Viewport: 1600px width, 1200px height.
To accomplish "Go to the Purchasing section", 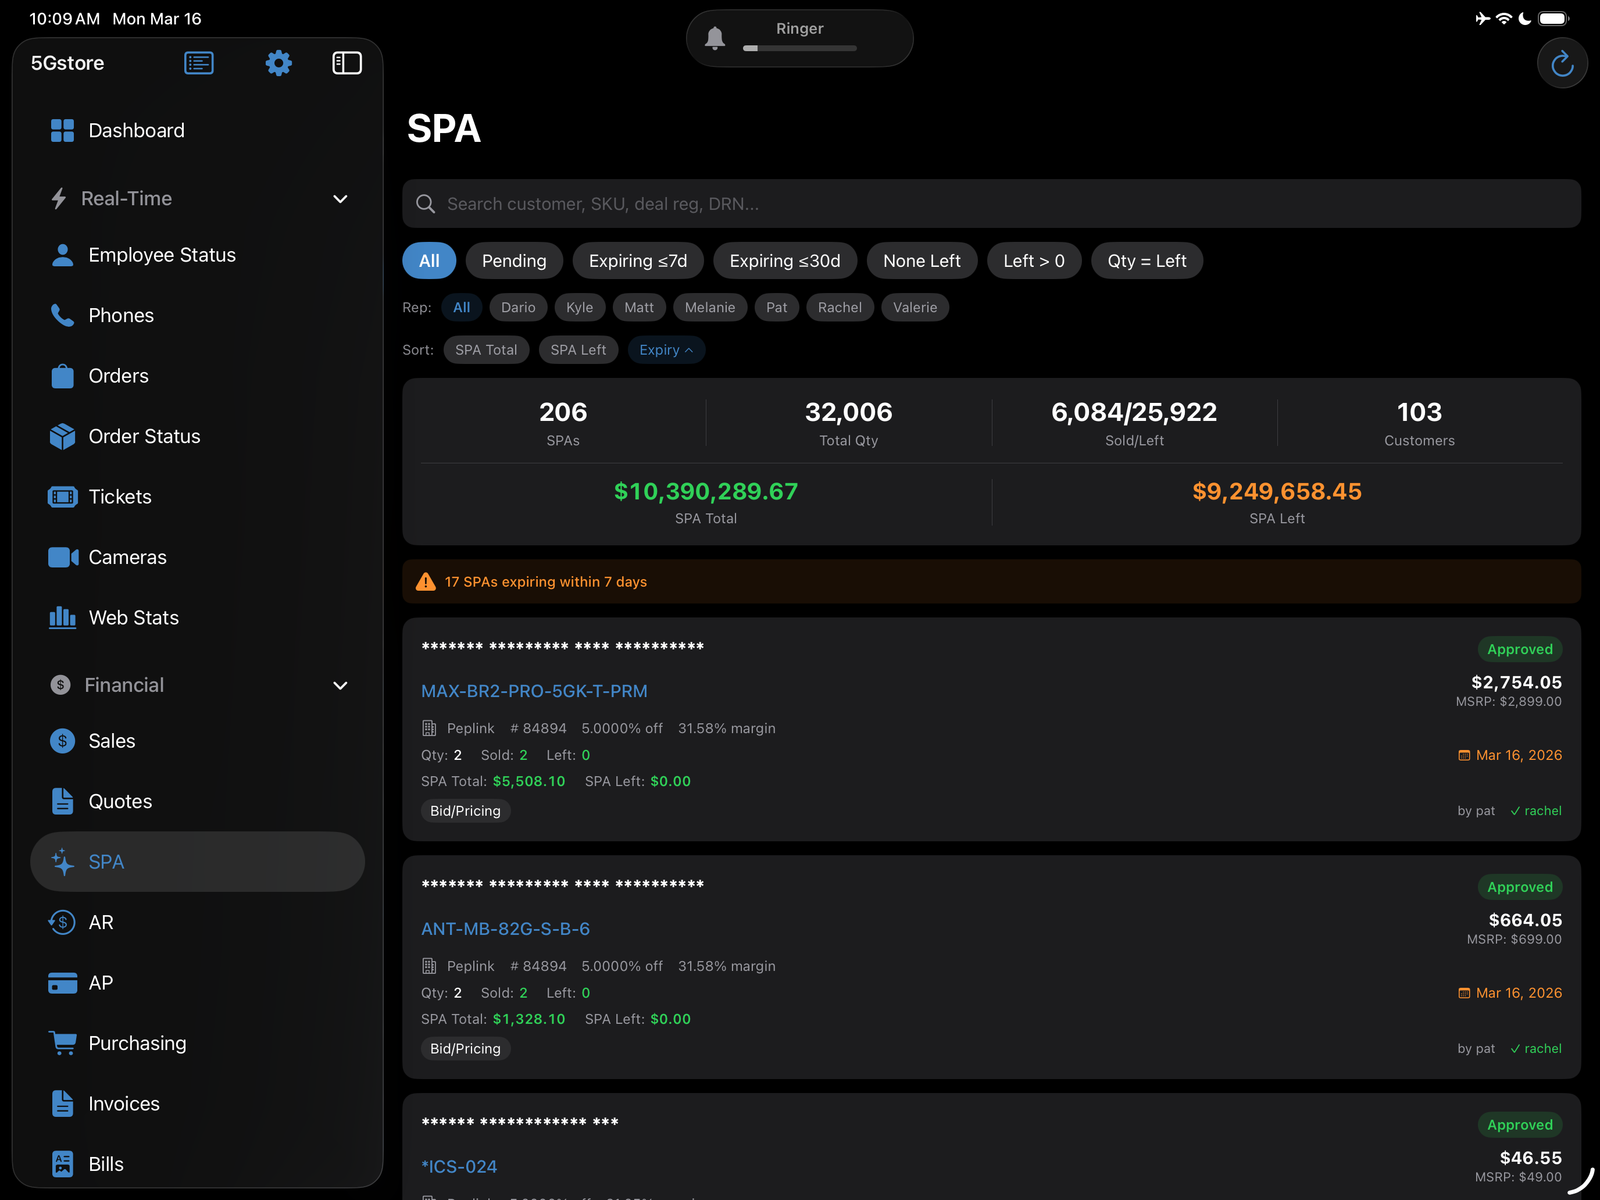I will click(x=137, y=1043).
